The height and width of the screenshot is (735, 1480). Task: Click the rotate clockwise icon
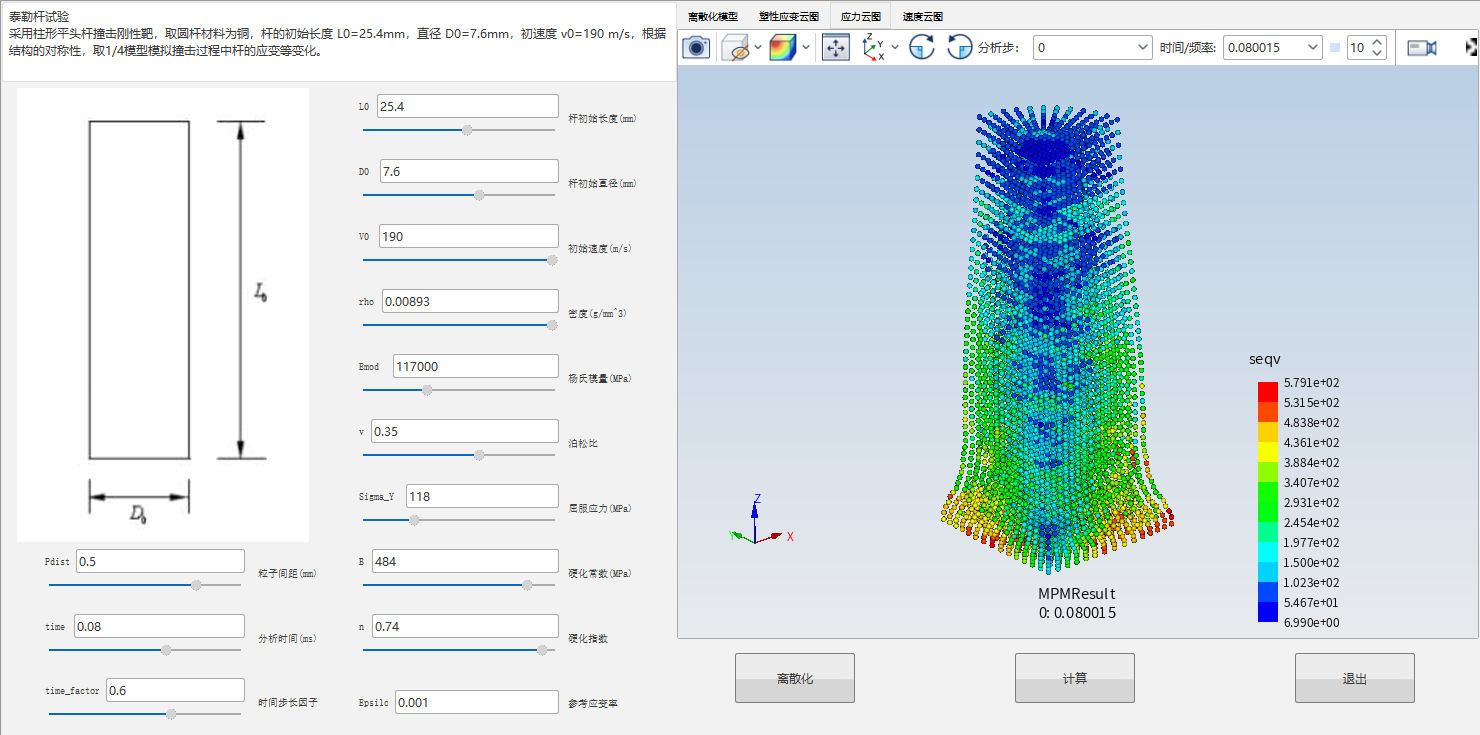[921, 47]
